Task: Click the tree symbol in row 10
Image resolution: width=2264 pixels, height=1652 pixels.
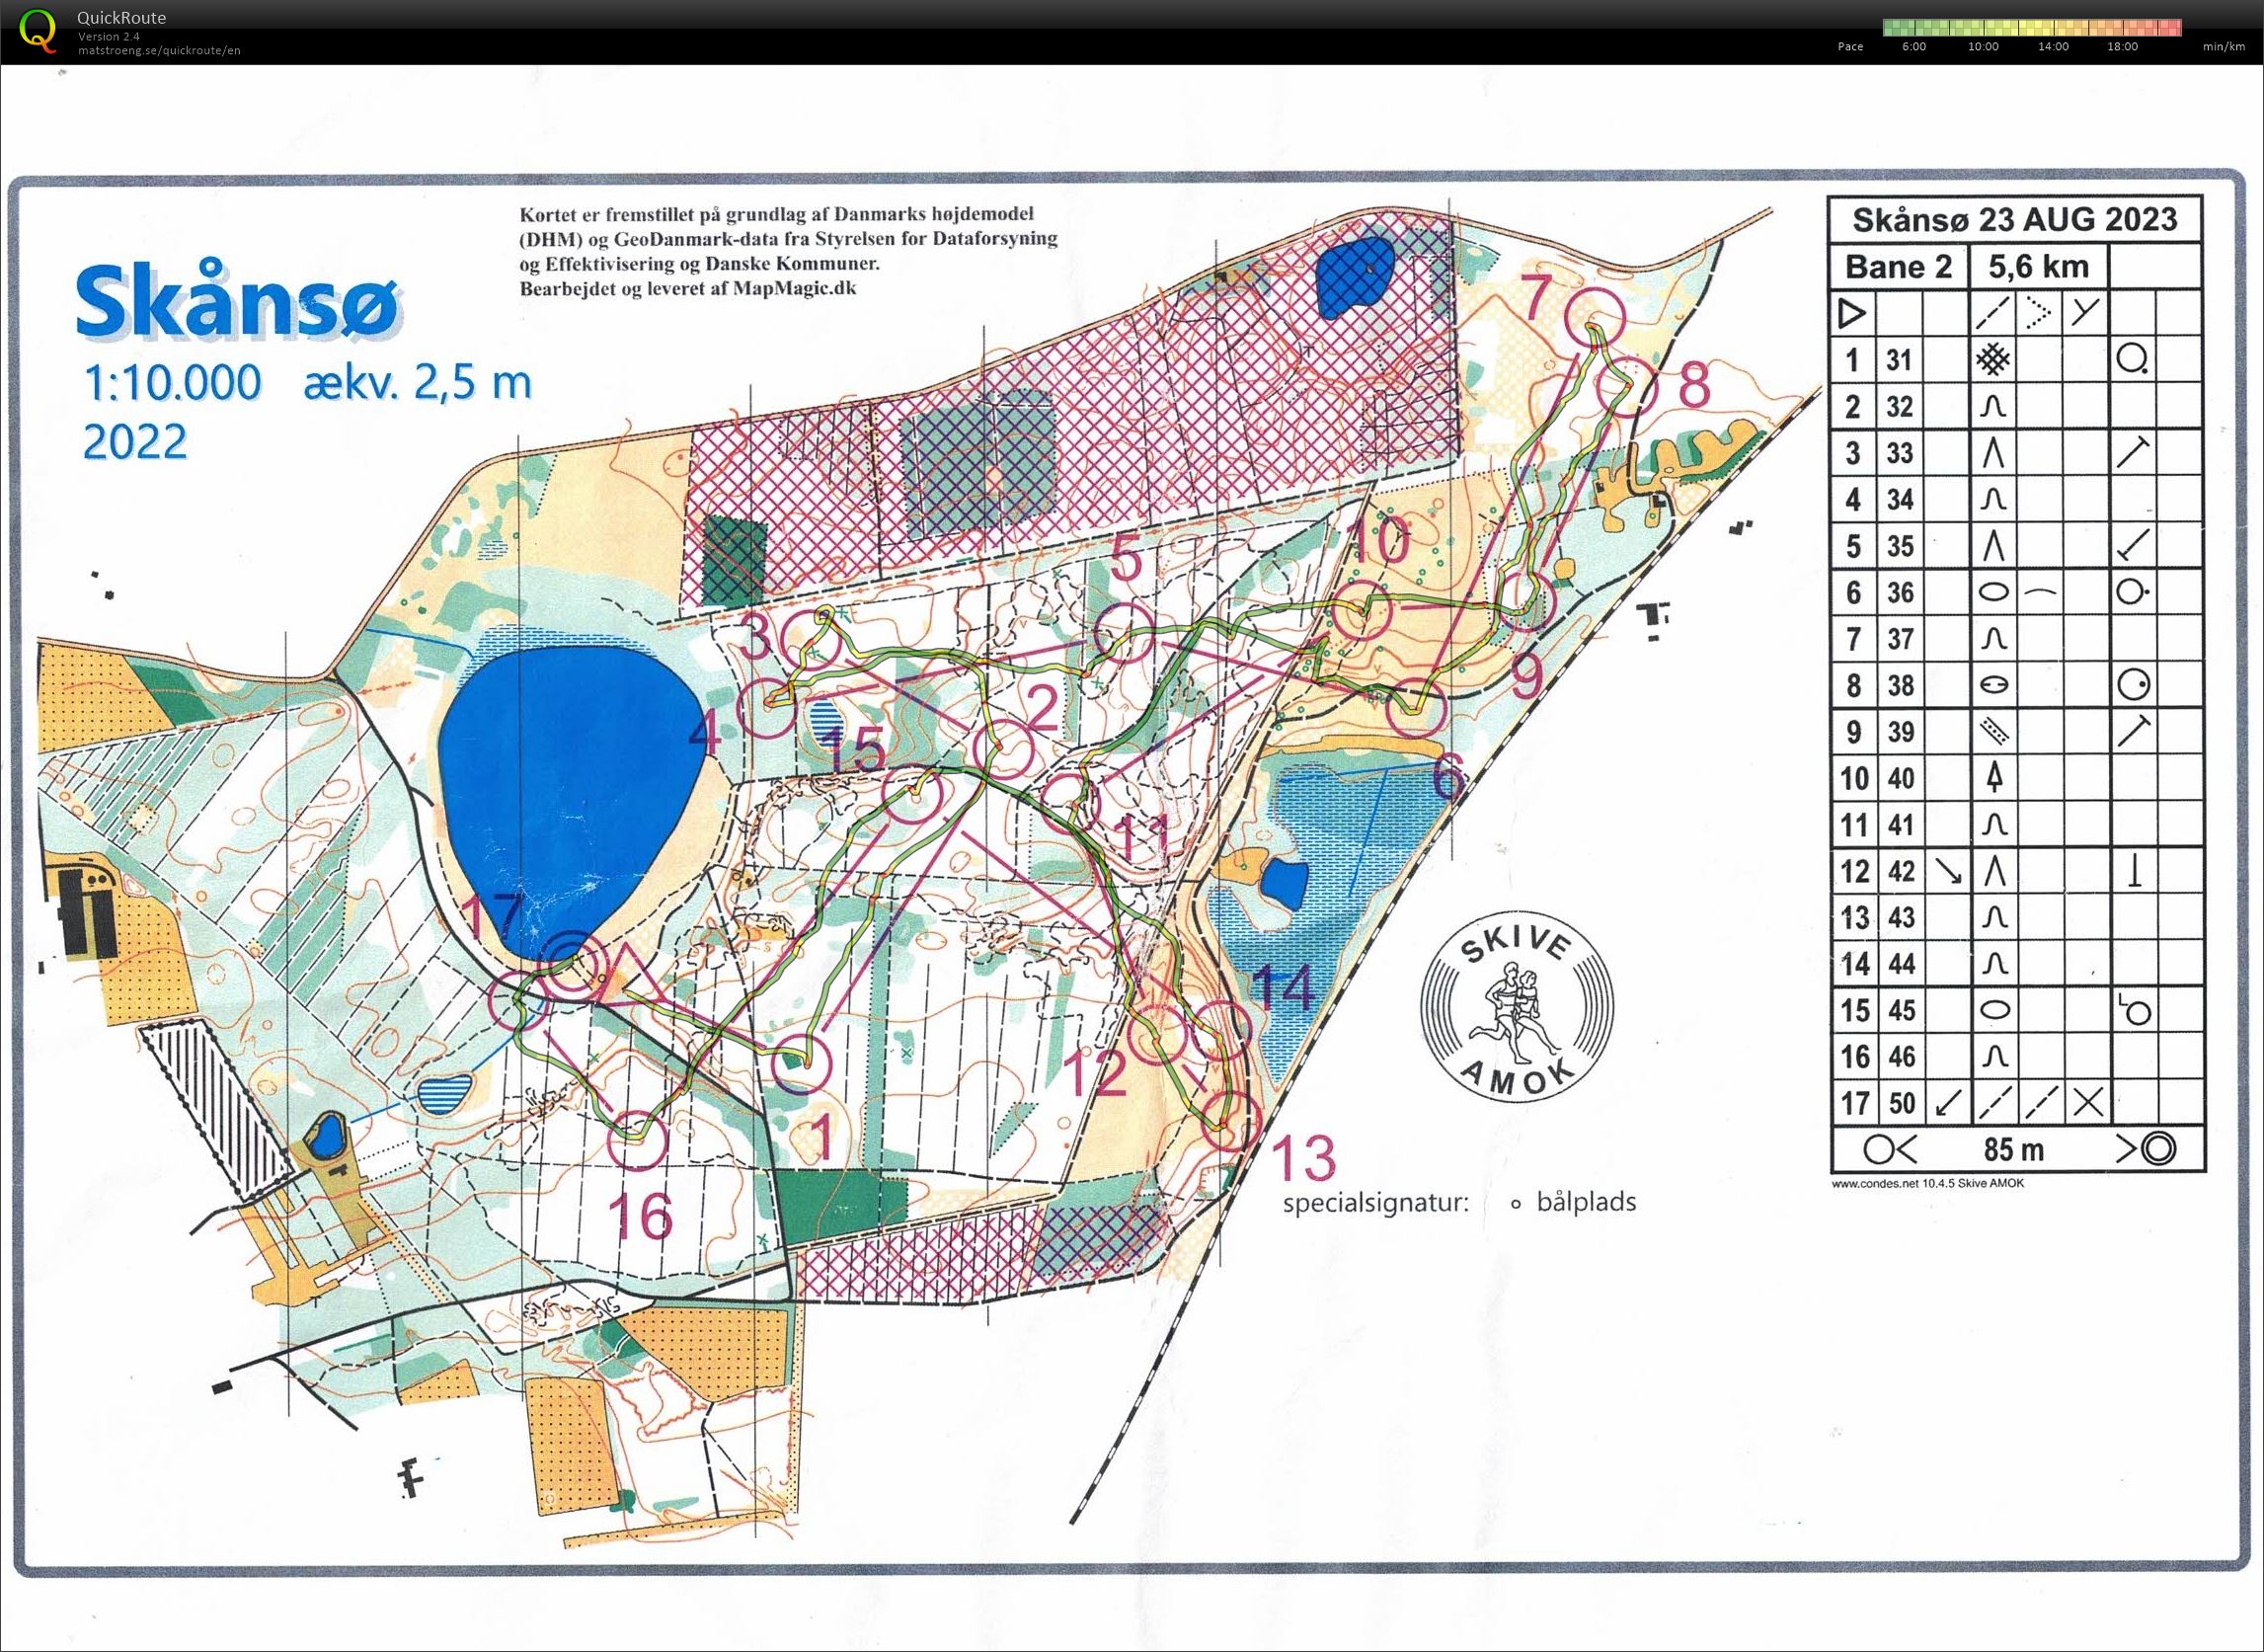Action: (1993, 777)
